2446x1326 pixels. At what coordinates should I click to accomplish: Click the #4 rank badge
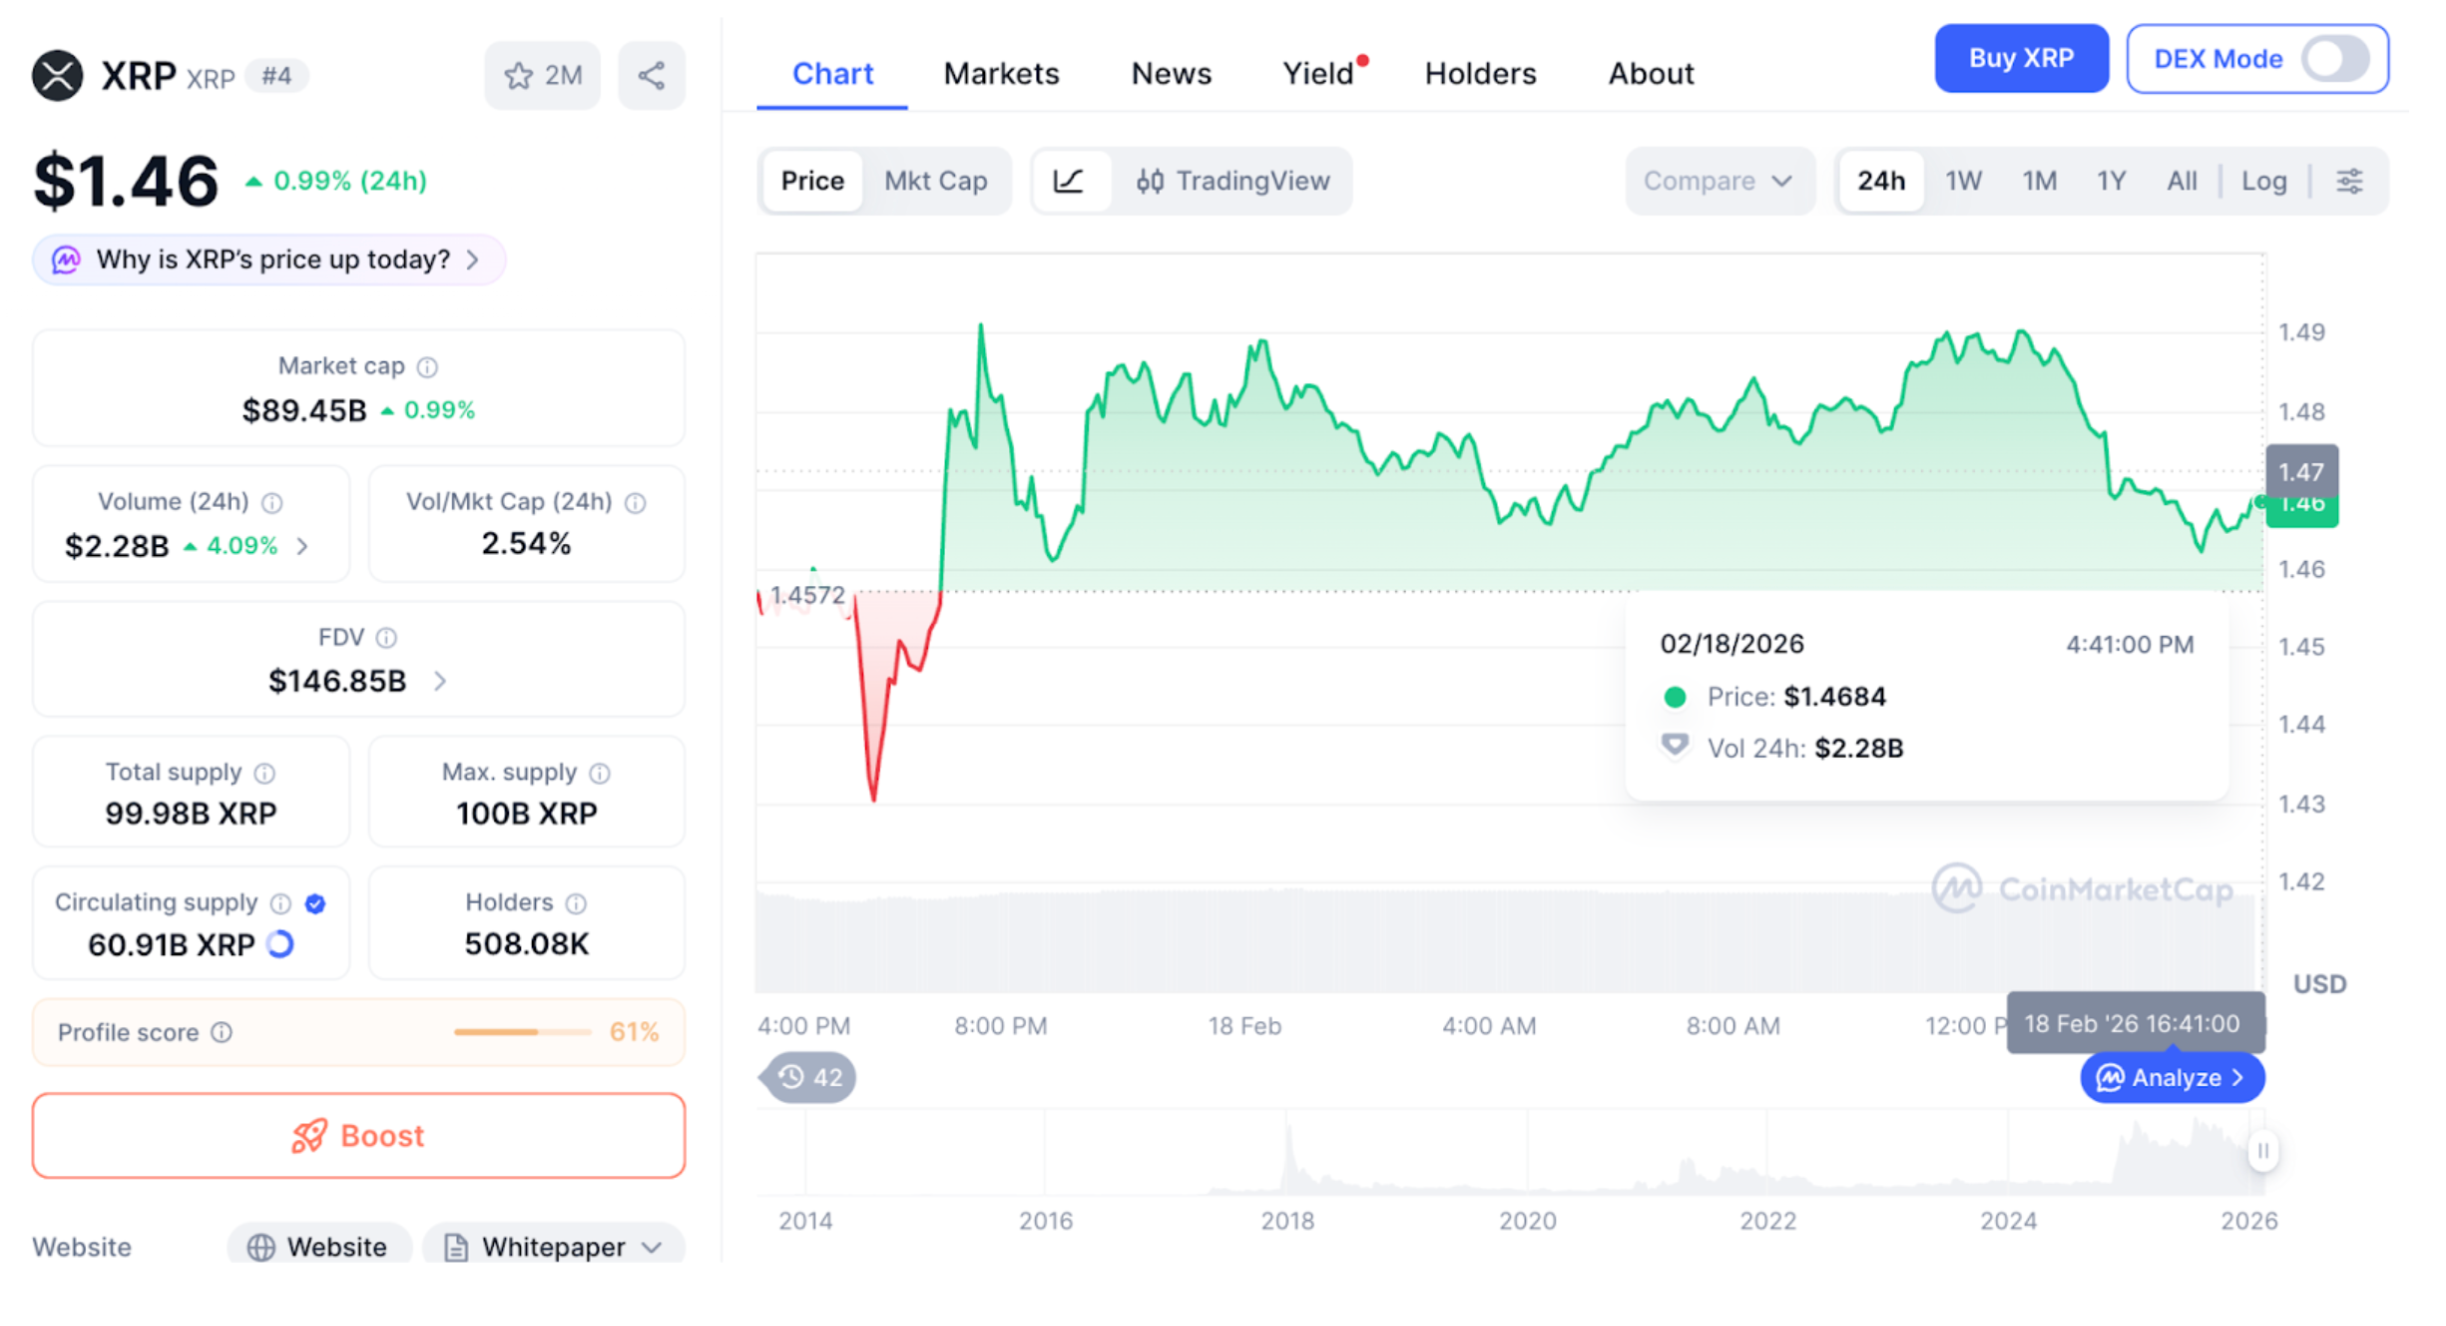276,76
